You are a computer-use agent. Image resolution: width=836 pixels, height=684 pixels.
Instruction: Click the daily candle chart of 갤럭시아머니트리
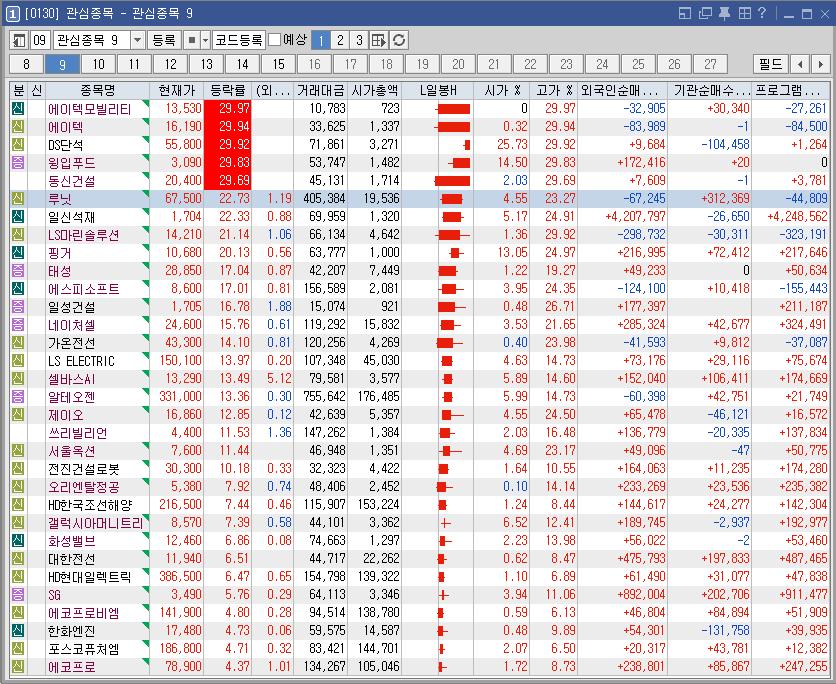coord(446,523)
